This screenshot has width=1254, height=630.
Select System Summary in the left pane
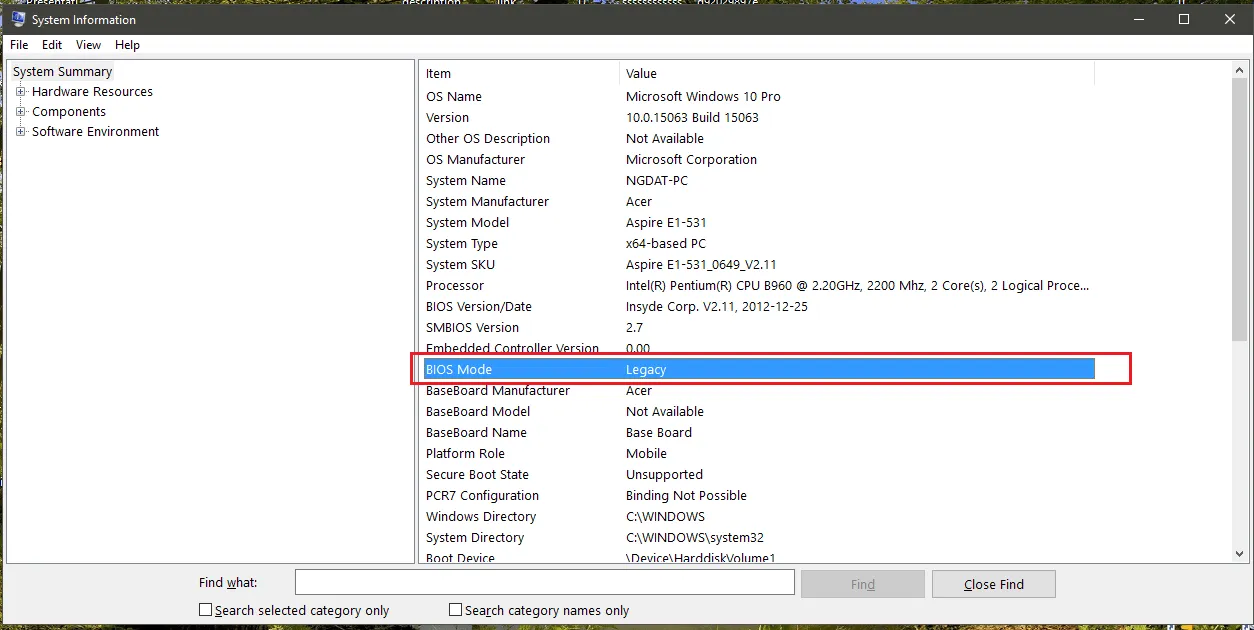point(62,71)
